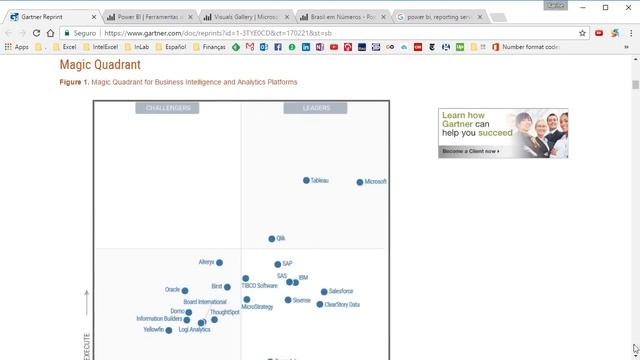
Task: Click the MicroStrategy label
Action: click(257, 307)
